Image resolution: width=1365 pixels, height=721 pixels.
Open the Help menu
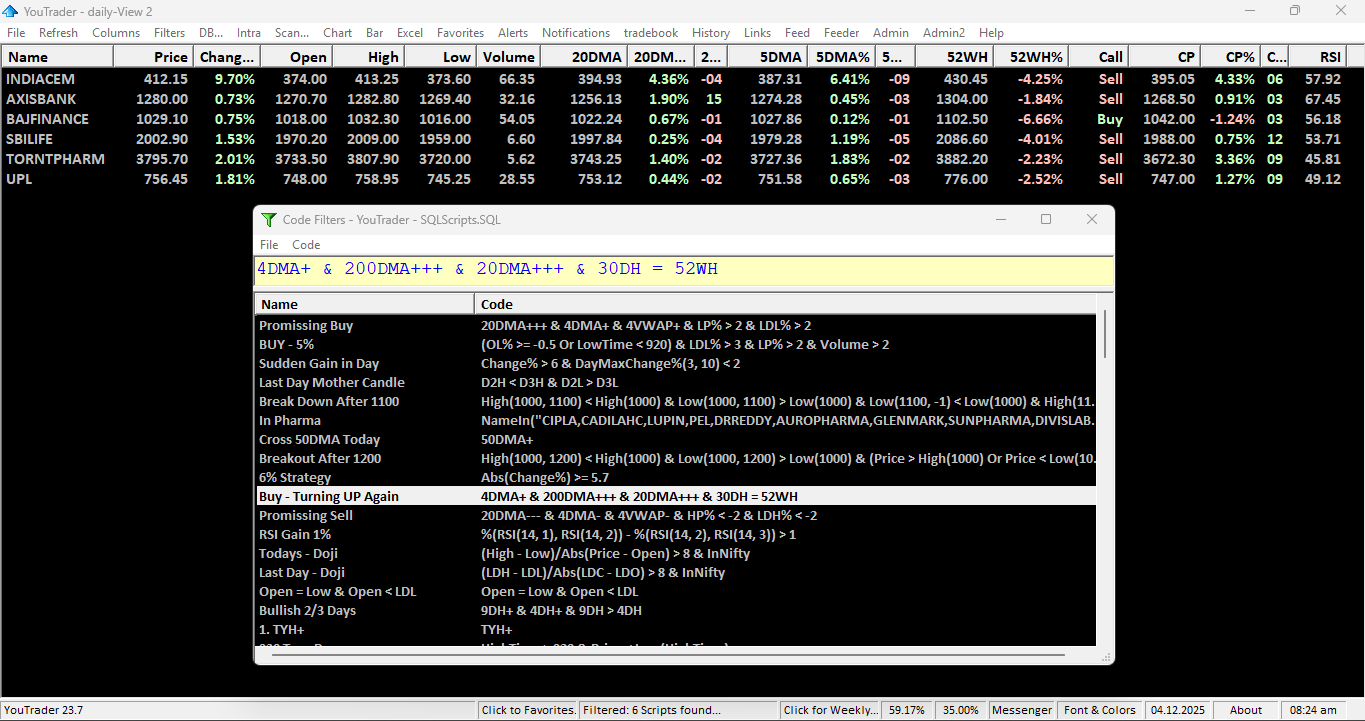tap(991, 33)
